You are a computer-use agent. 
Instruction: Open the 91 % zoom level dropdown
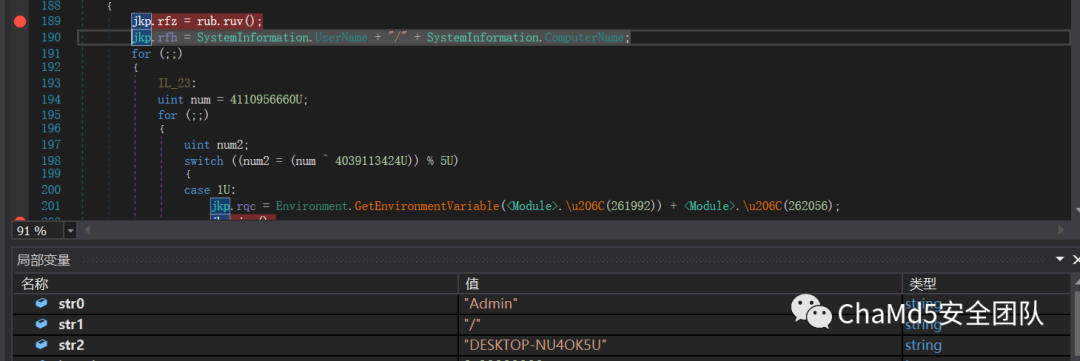coord(70,230)
